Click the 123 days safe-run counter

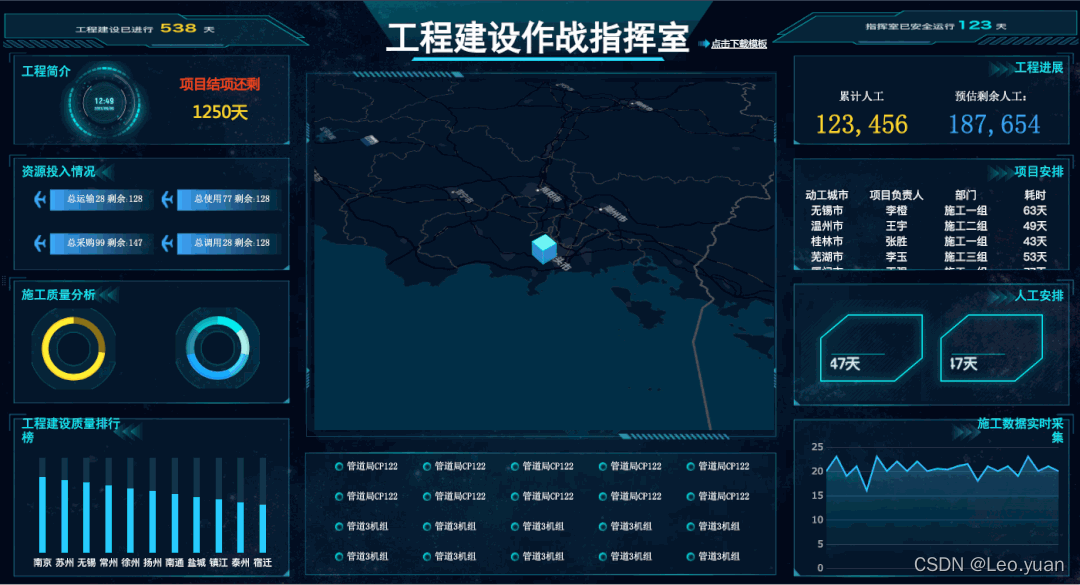pyautogui.click(x=975, y=25)
